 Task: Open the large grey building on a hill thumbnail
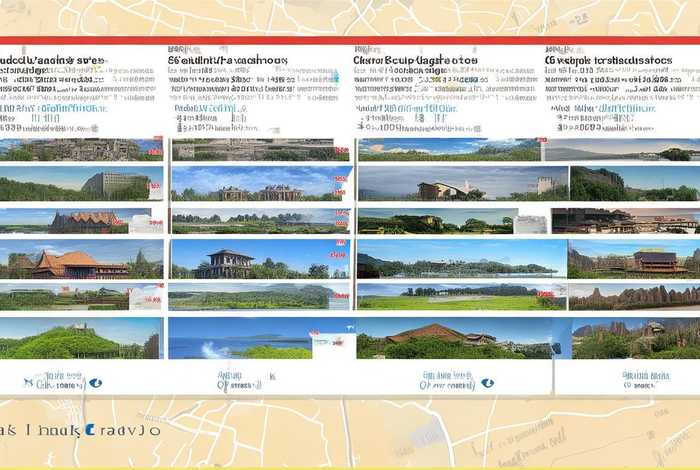(x=81, y=183)
